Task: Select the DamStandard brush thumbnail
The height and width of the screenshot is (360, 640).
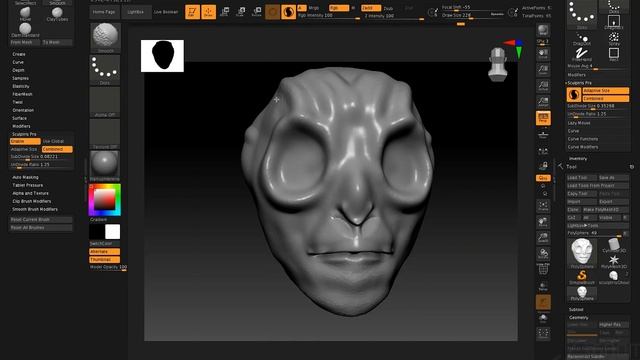Action: pos(25,29)
